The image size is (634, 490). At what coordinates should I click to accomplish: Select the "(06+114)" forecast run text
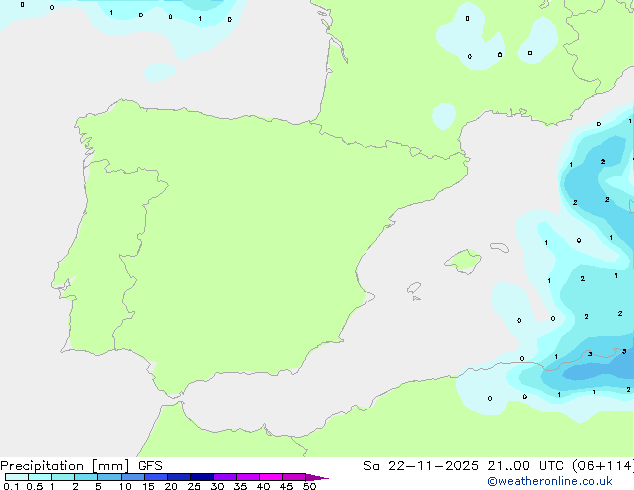[603, 466]
